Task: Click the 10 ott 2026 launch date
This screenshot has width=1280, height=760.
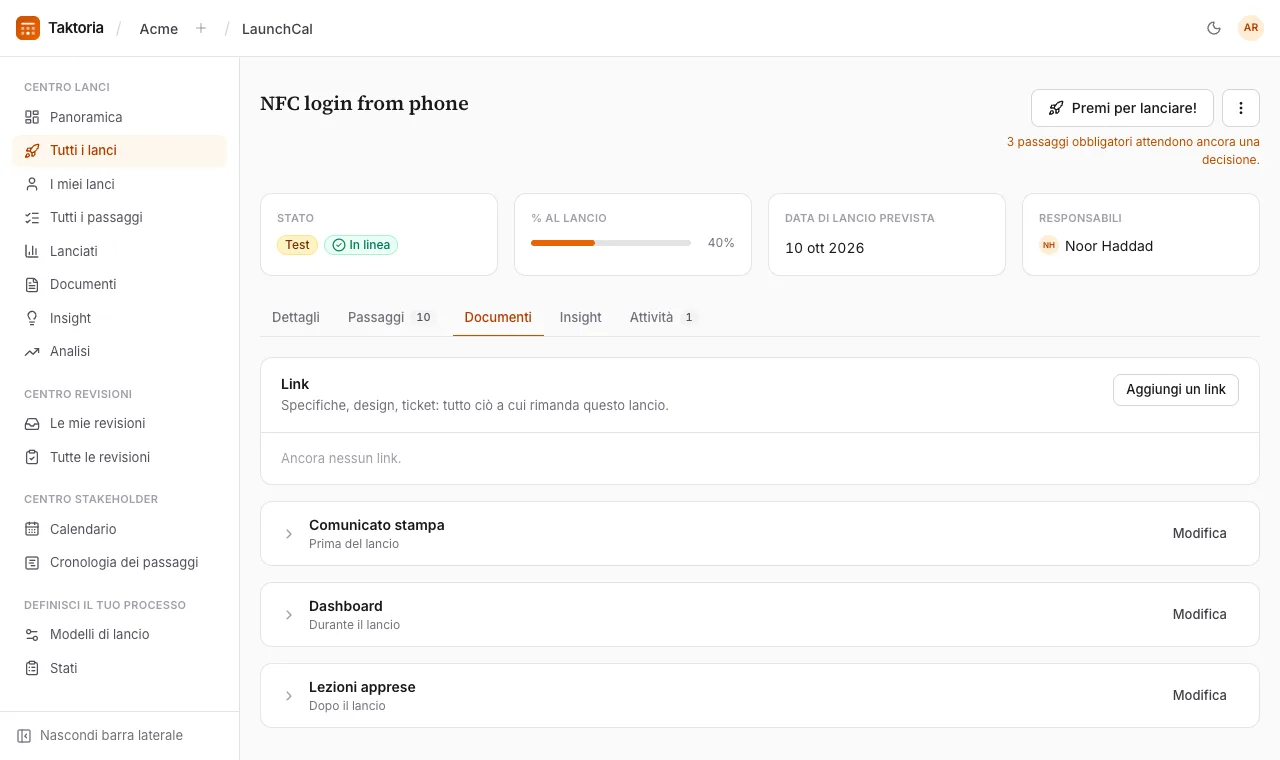Action: 825,248
